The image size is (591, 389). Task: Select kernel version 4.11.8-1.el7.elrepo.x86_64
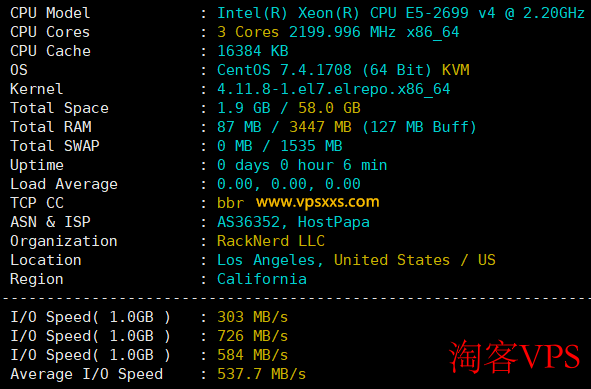tap(334, 89)
